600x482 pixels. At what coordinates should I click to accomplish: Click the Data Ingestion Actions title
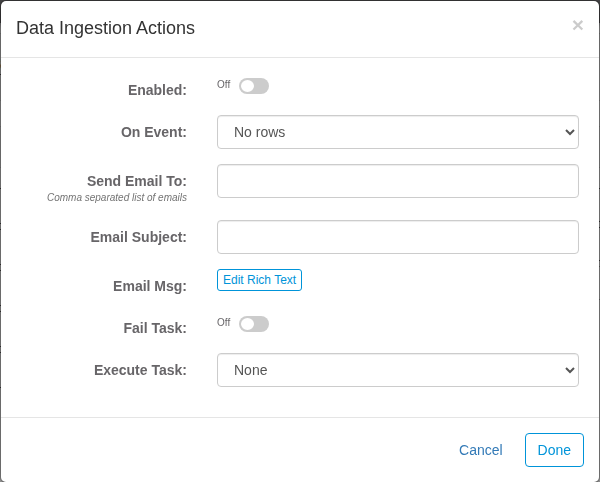105,28
